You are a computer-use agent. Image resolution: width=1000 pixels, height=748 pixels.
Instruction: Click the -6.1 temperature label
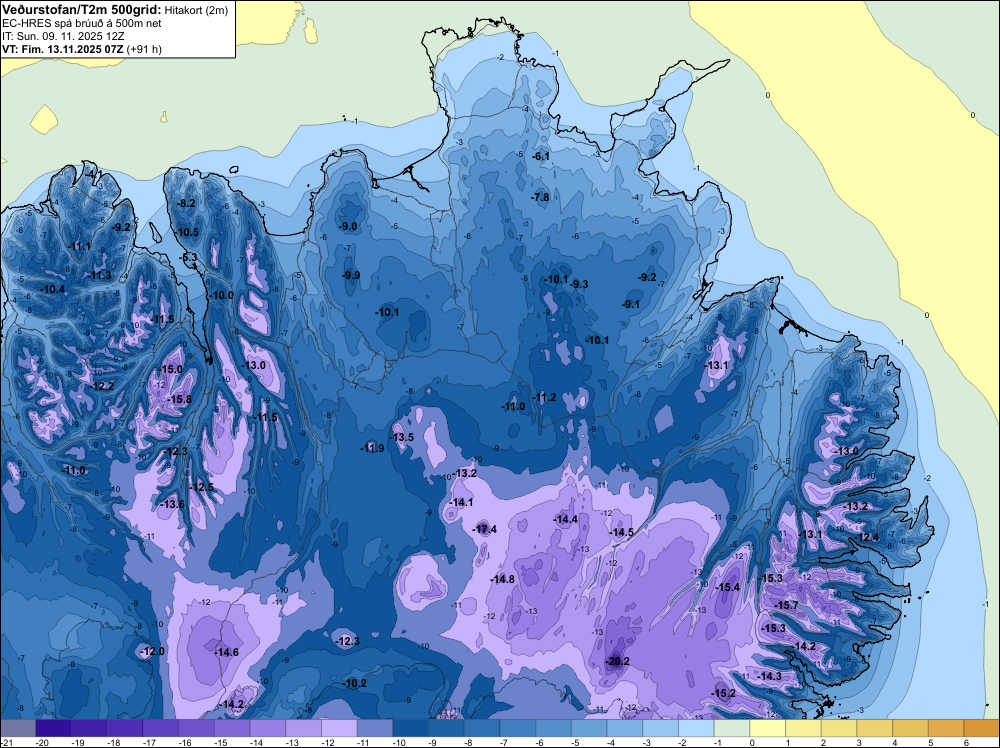point(540,156)
